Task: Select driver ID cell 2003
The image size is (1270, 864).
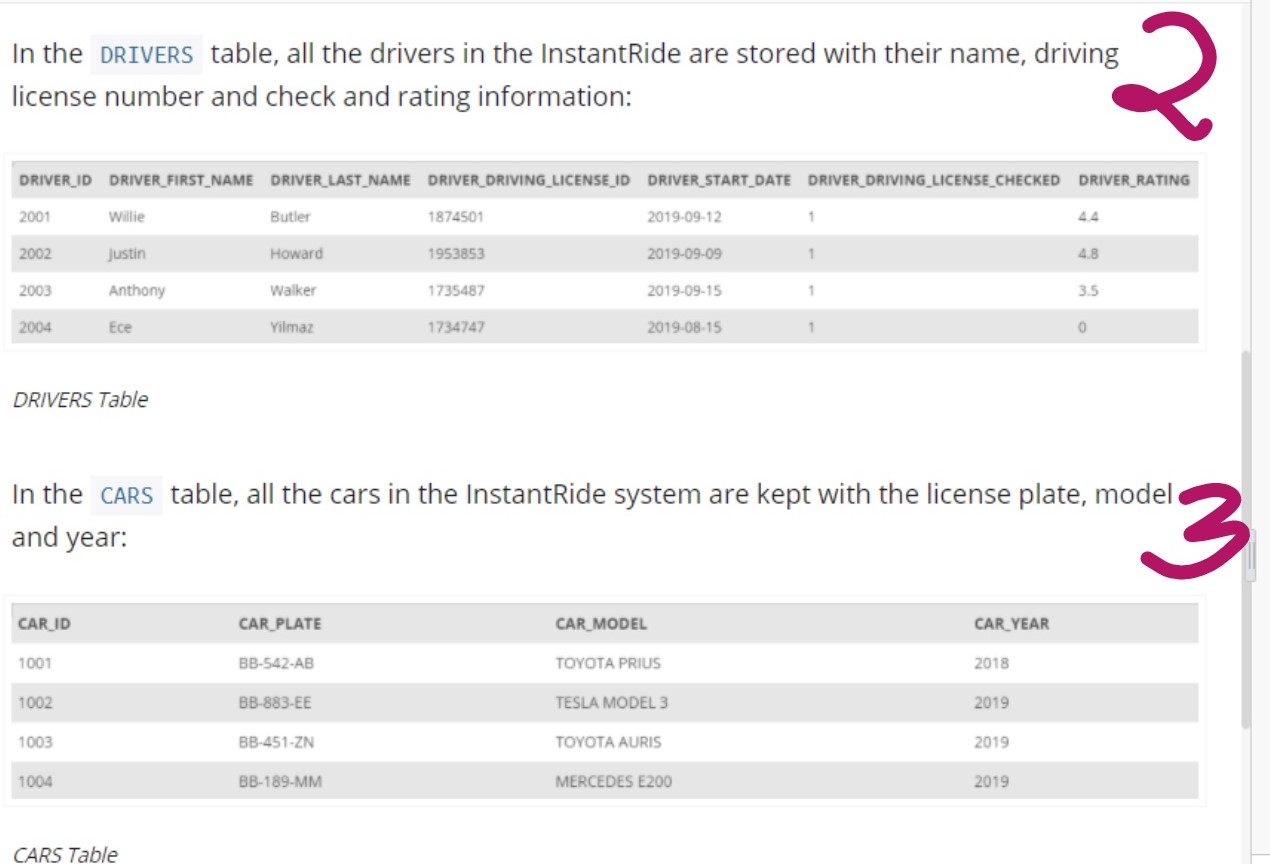Action: [35, 291]
